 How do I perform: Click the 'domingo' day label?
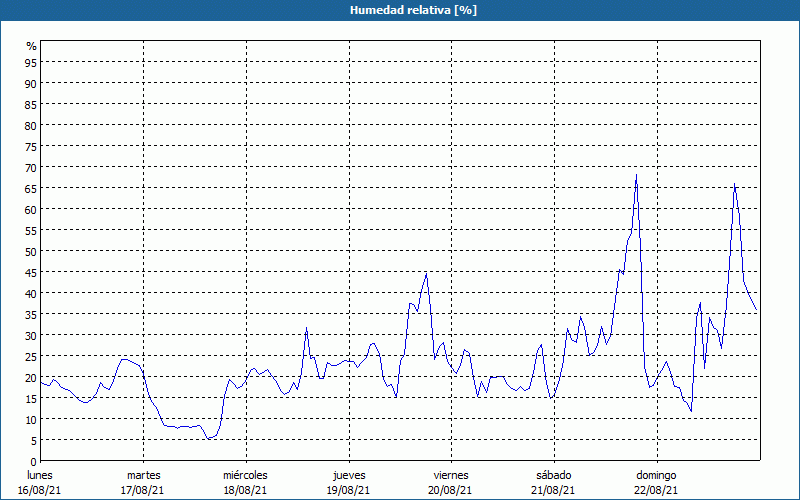656,475
